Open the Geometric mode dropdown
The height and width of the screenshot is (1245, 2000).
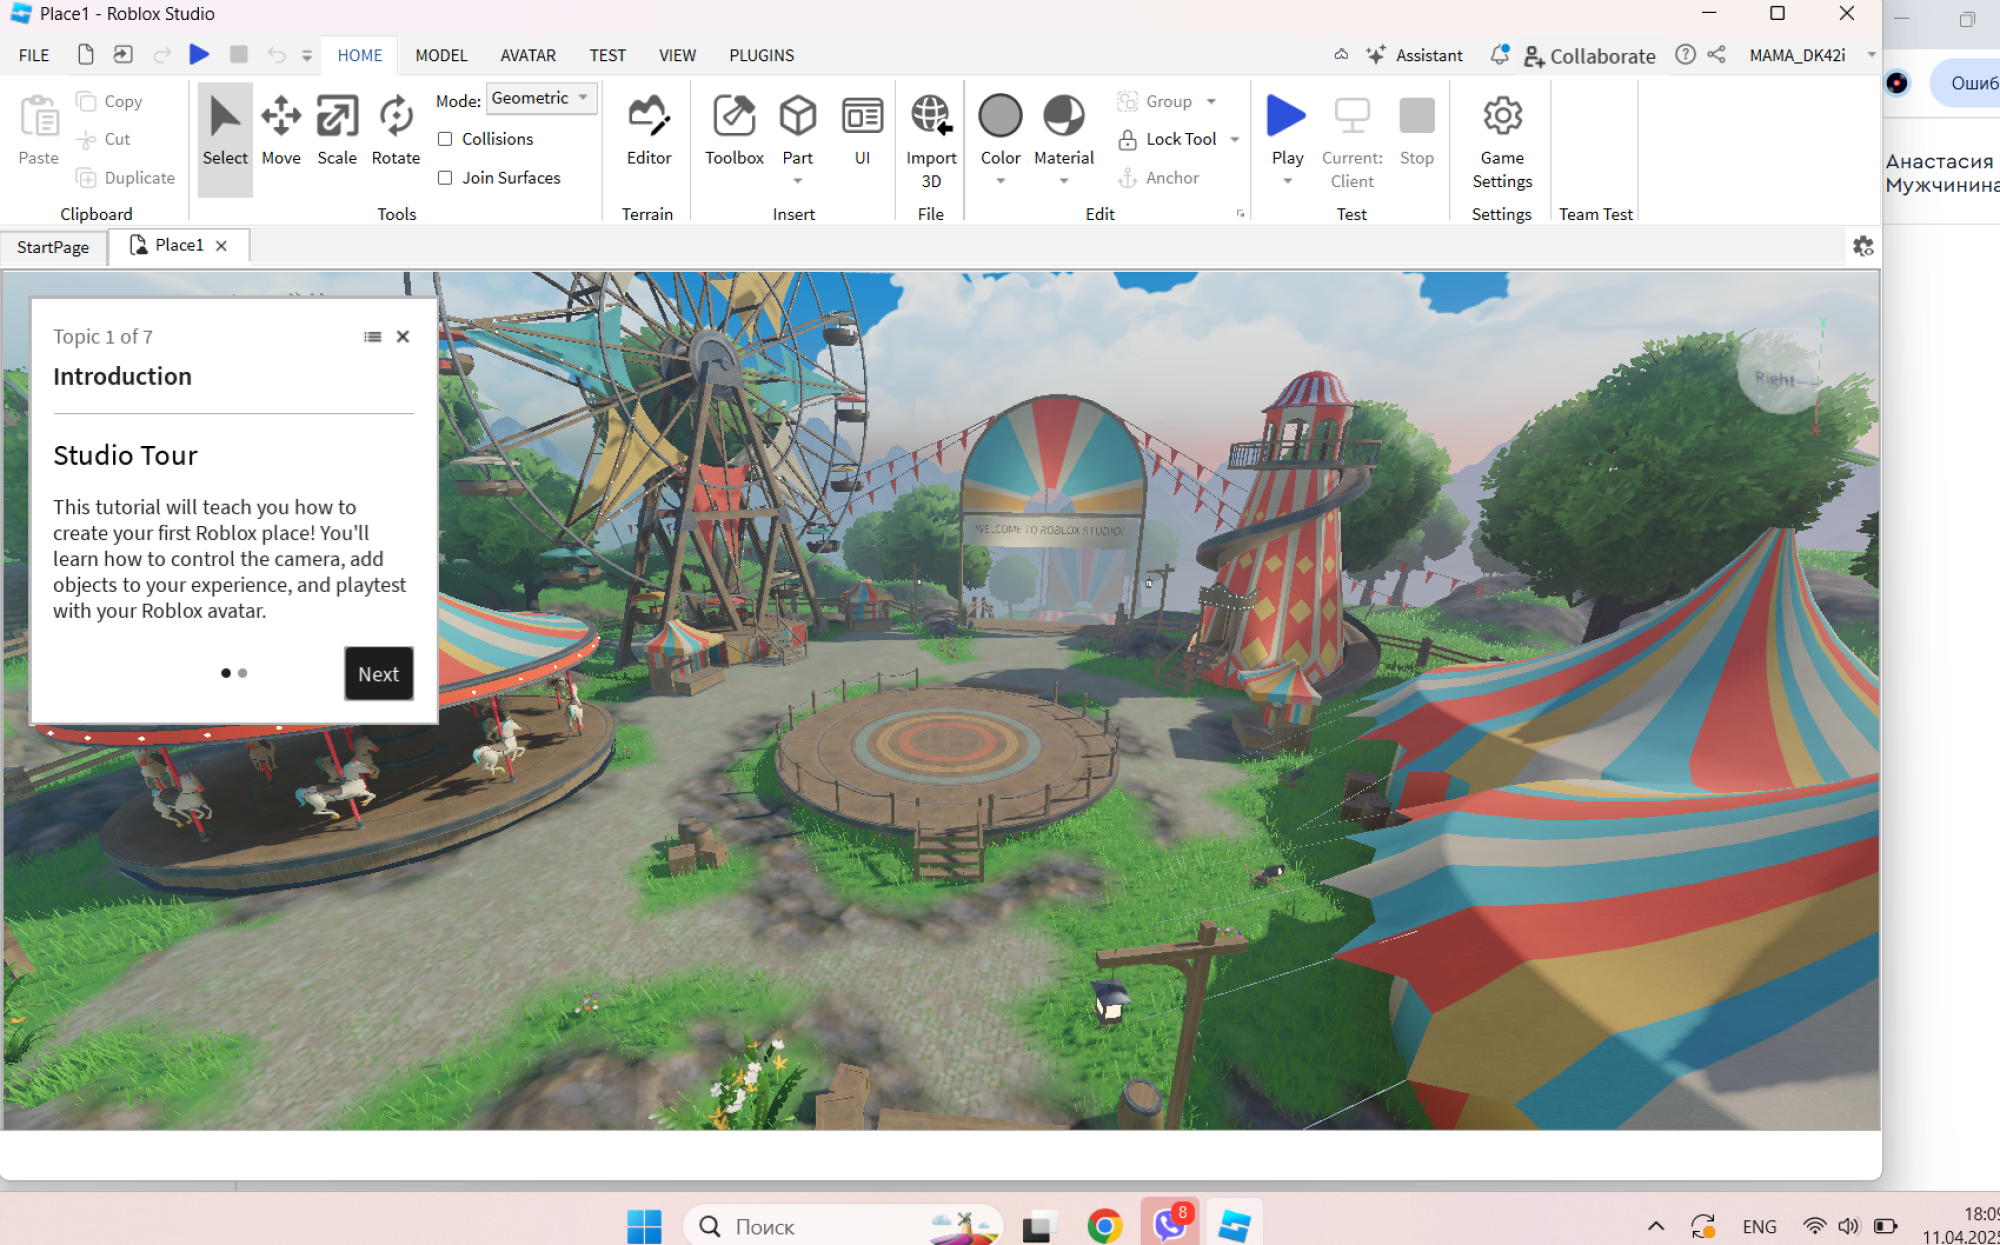point(541,98)
